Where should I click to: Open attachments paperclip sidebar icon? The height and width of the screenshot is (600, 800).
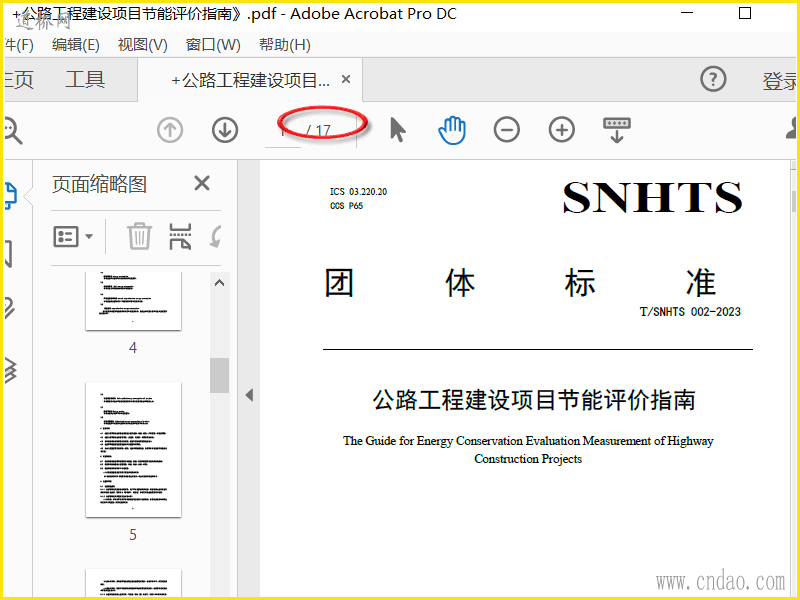coord(10,308)
